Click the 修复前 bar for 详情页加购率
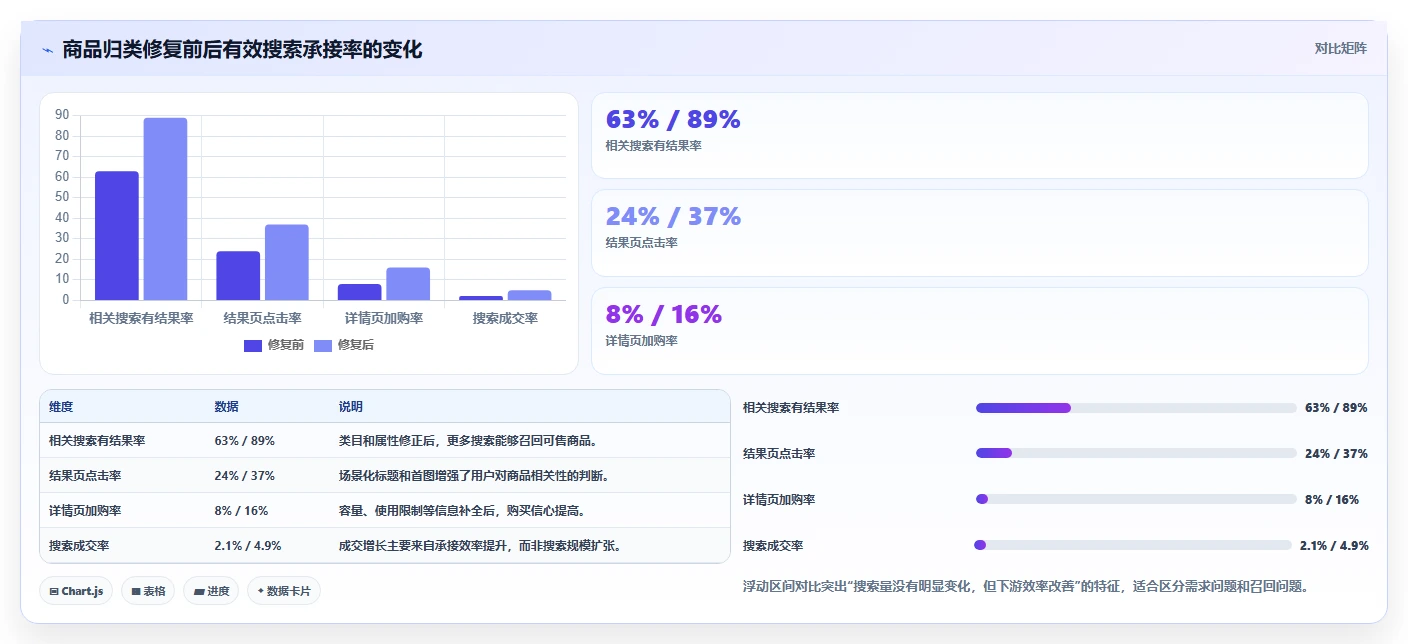The width and height of the screenshot is (1408, 644). pyautogui.click(x=360, y=292)
